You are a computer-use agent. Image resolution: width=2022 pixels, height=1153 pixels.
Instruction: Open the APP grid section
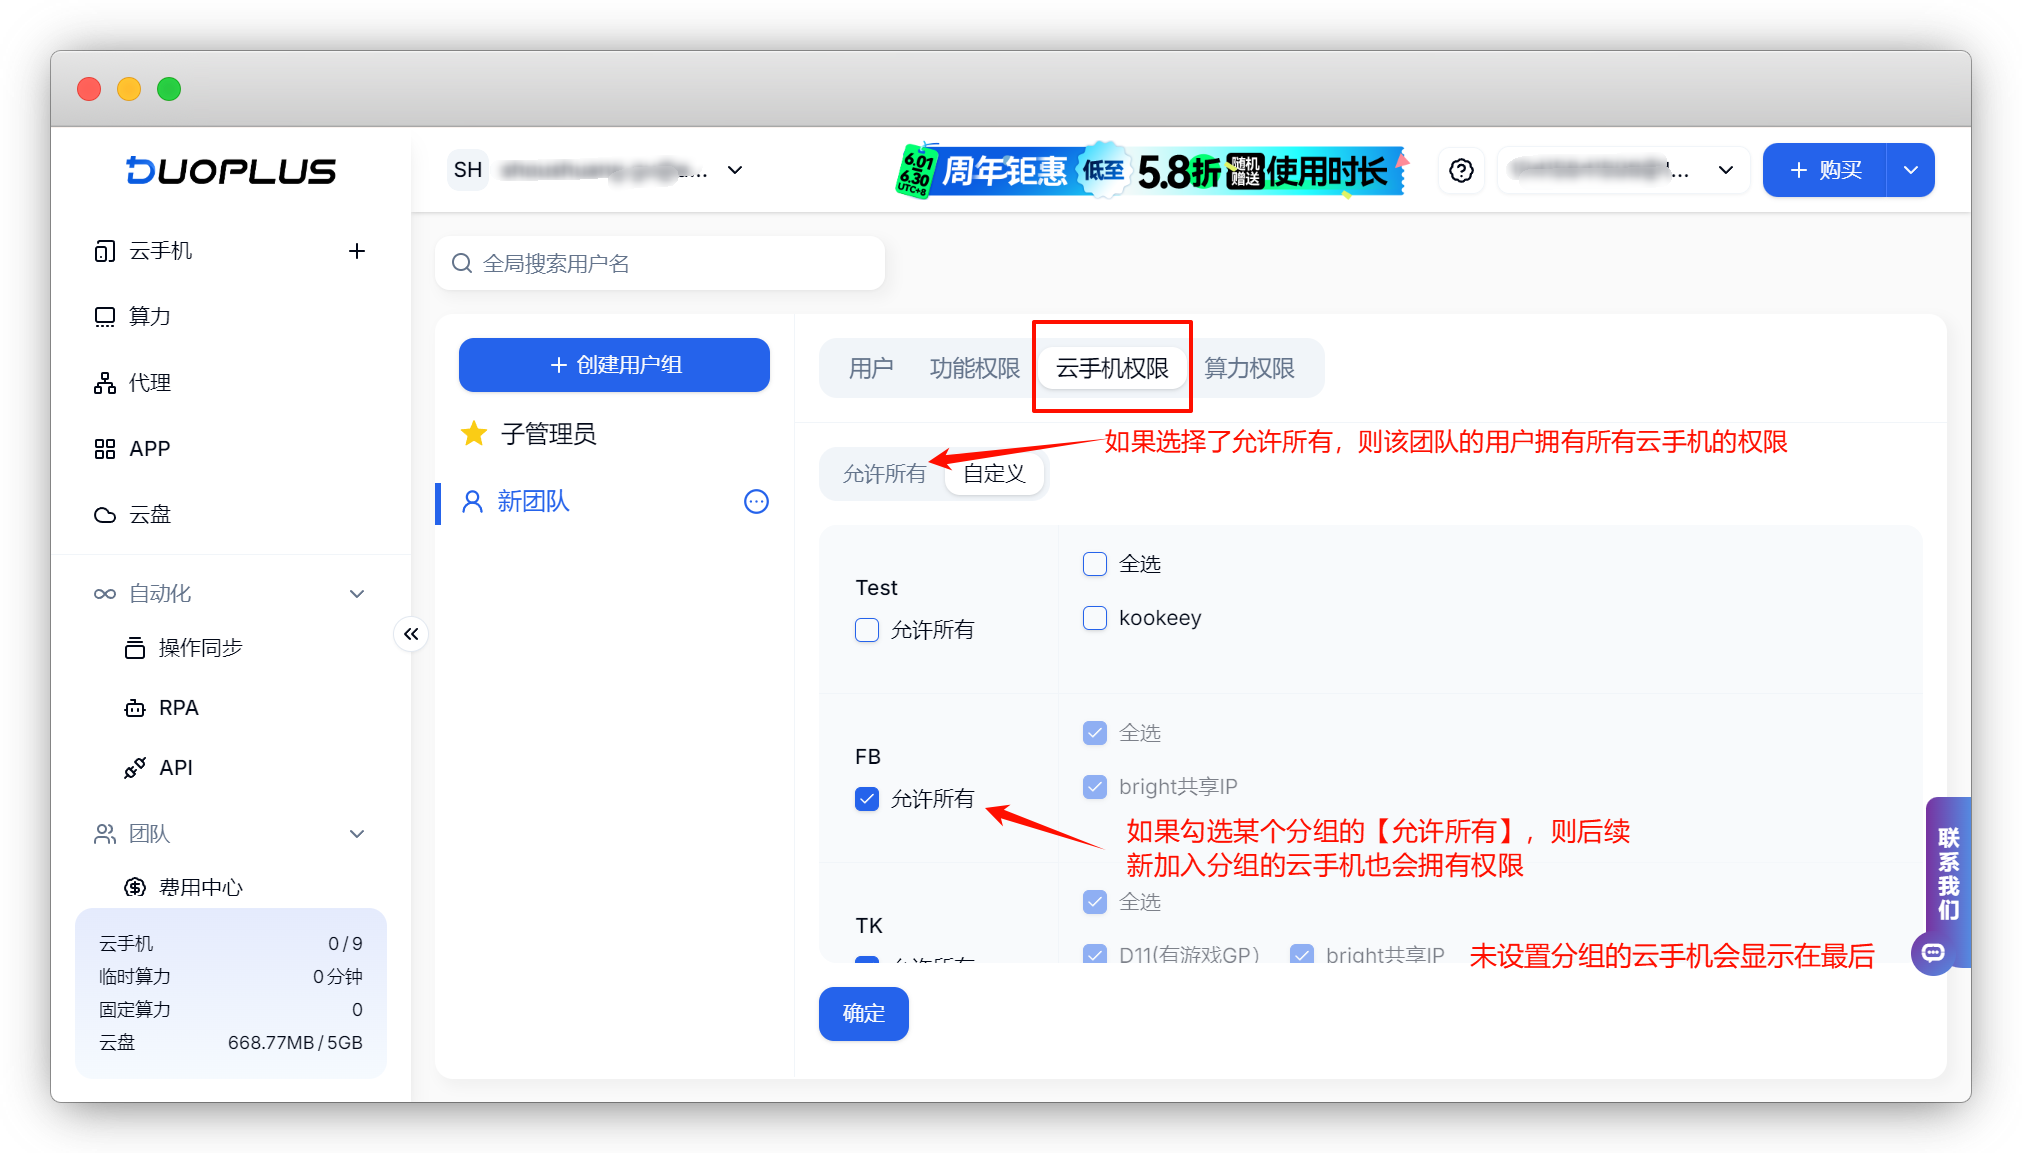coord(150,449)
